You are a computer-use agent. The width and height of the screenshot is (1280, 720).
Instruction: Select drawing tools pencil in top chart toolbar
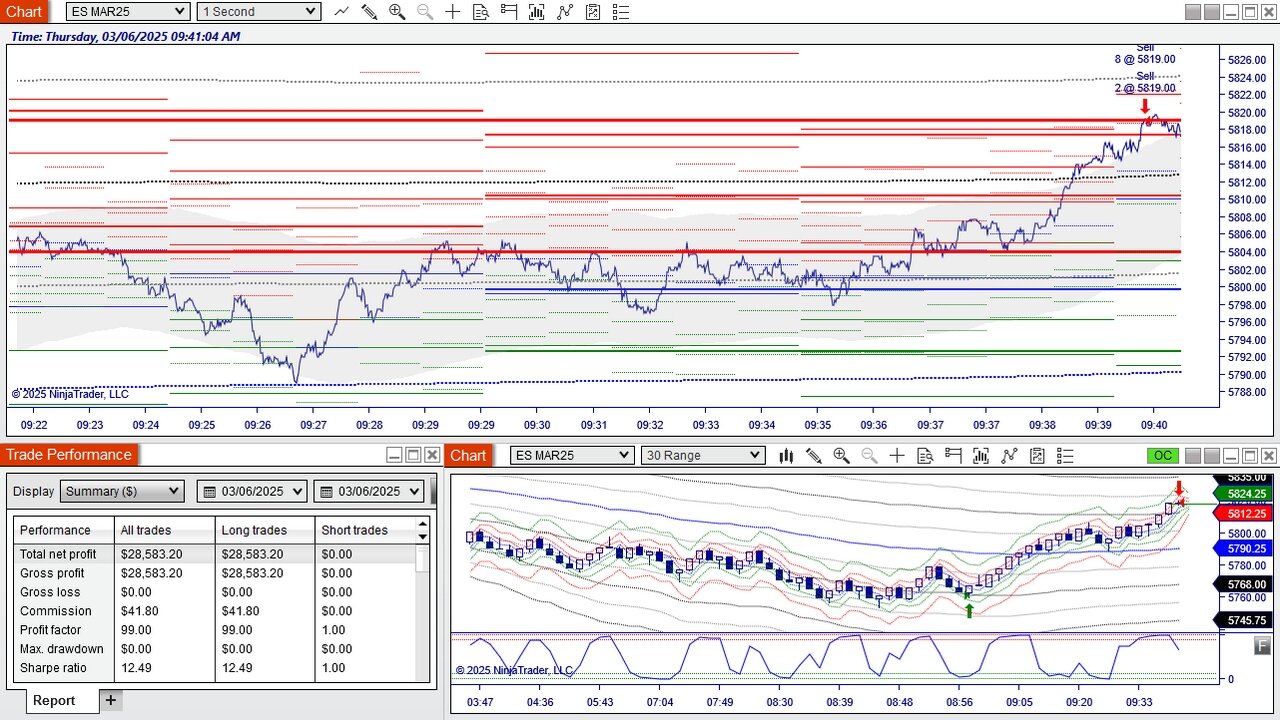pos(369,12)
